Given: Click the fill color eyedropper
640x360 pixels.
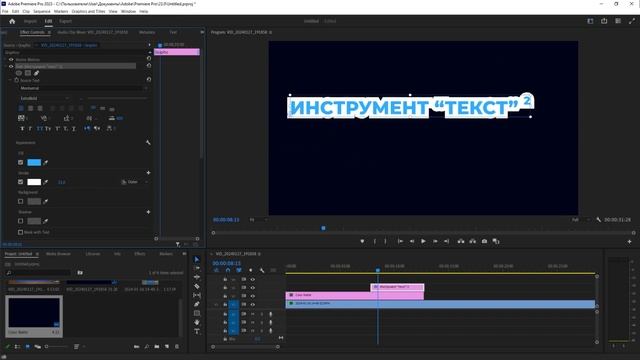Looking at the screenshot, I should 46,162.
